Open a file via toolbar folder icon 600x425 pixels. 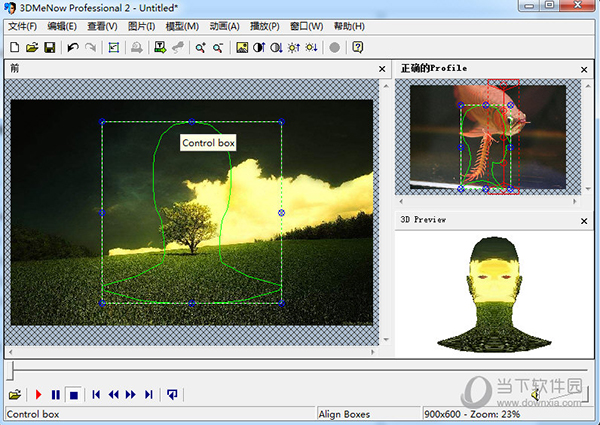[32, 47]
